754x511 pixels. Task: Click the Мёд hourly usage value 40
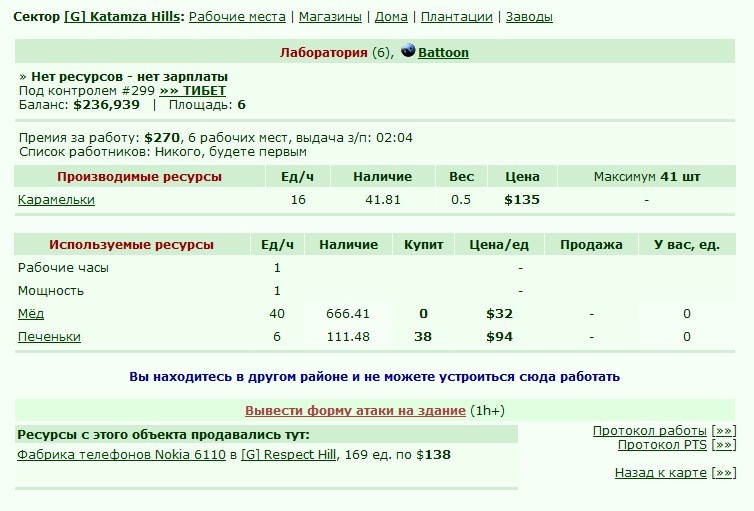tap(277, 313)
